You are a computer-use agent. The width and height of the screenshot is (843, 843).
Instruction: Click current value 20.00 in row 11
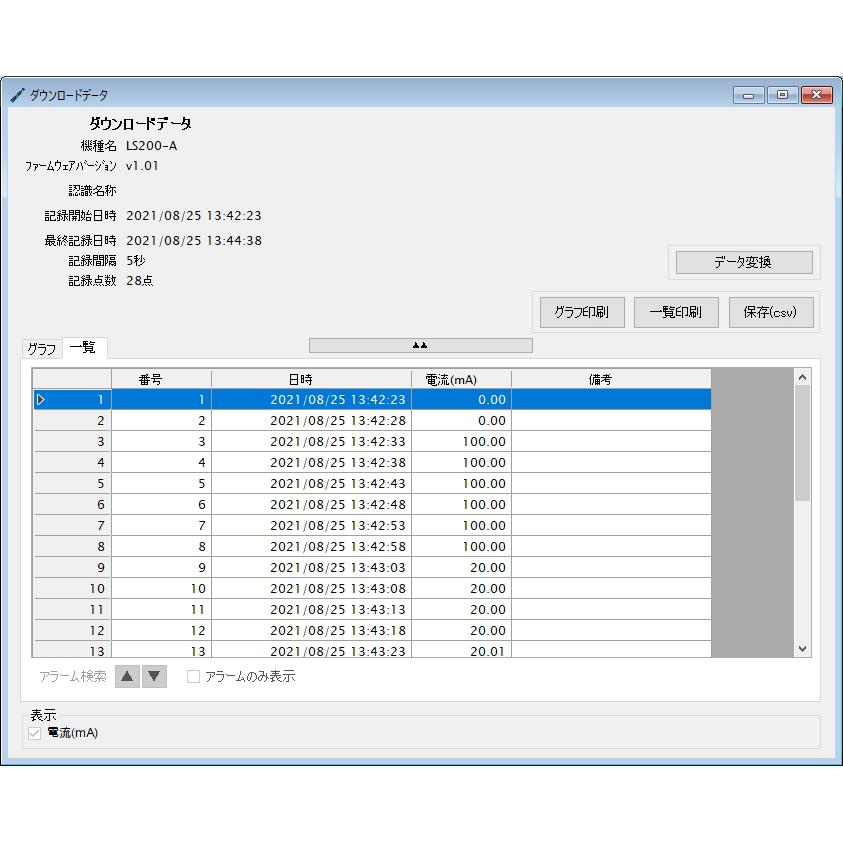[x=461, y=609]
